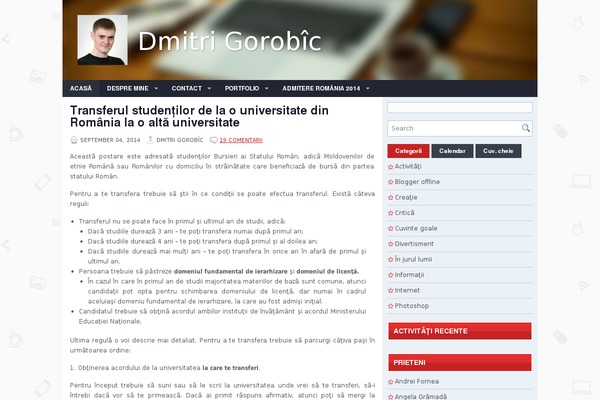Click the search magnifier icon
Image resolution: width=600 pixels, height=400 pixels.
coord(526,128)
